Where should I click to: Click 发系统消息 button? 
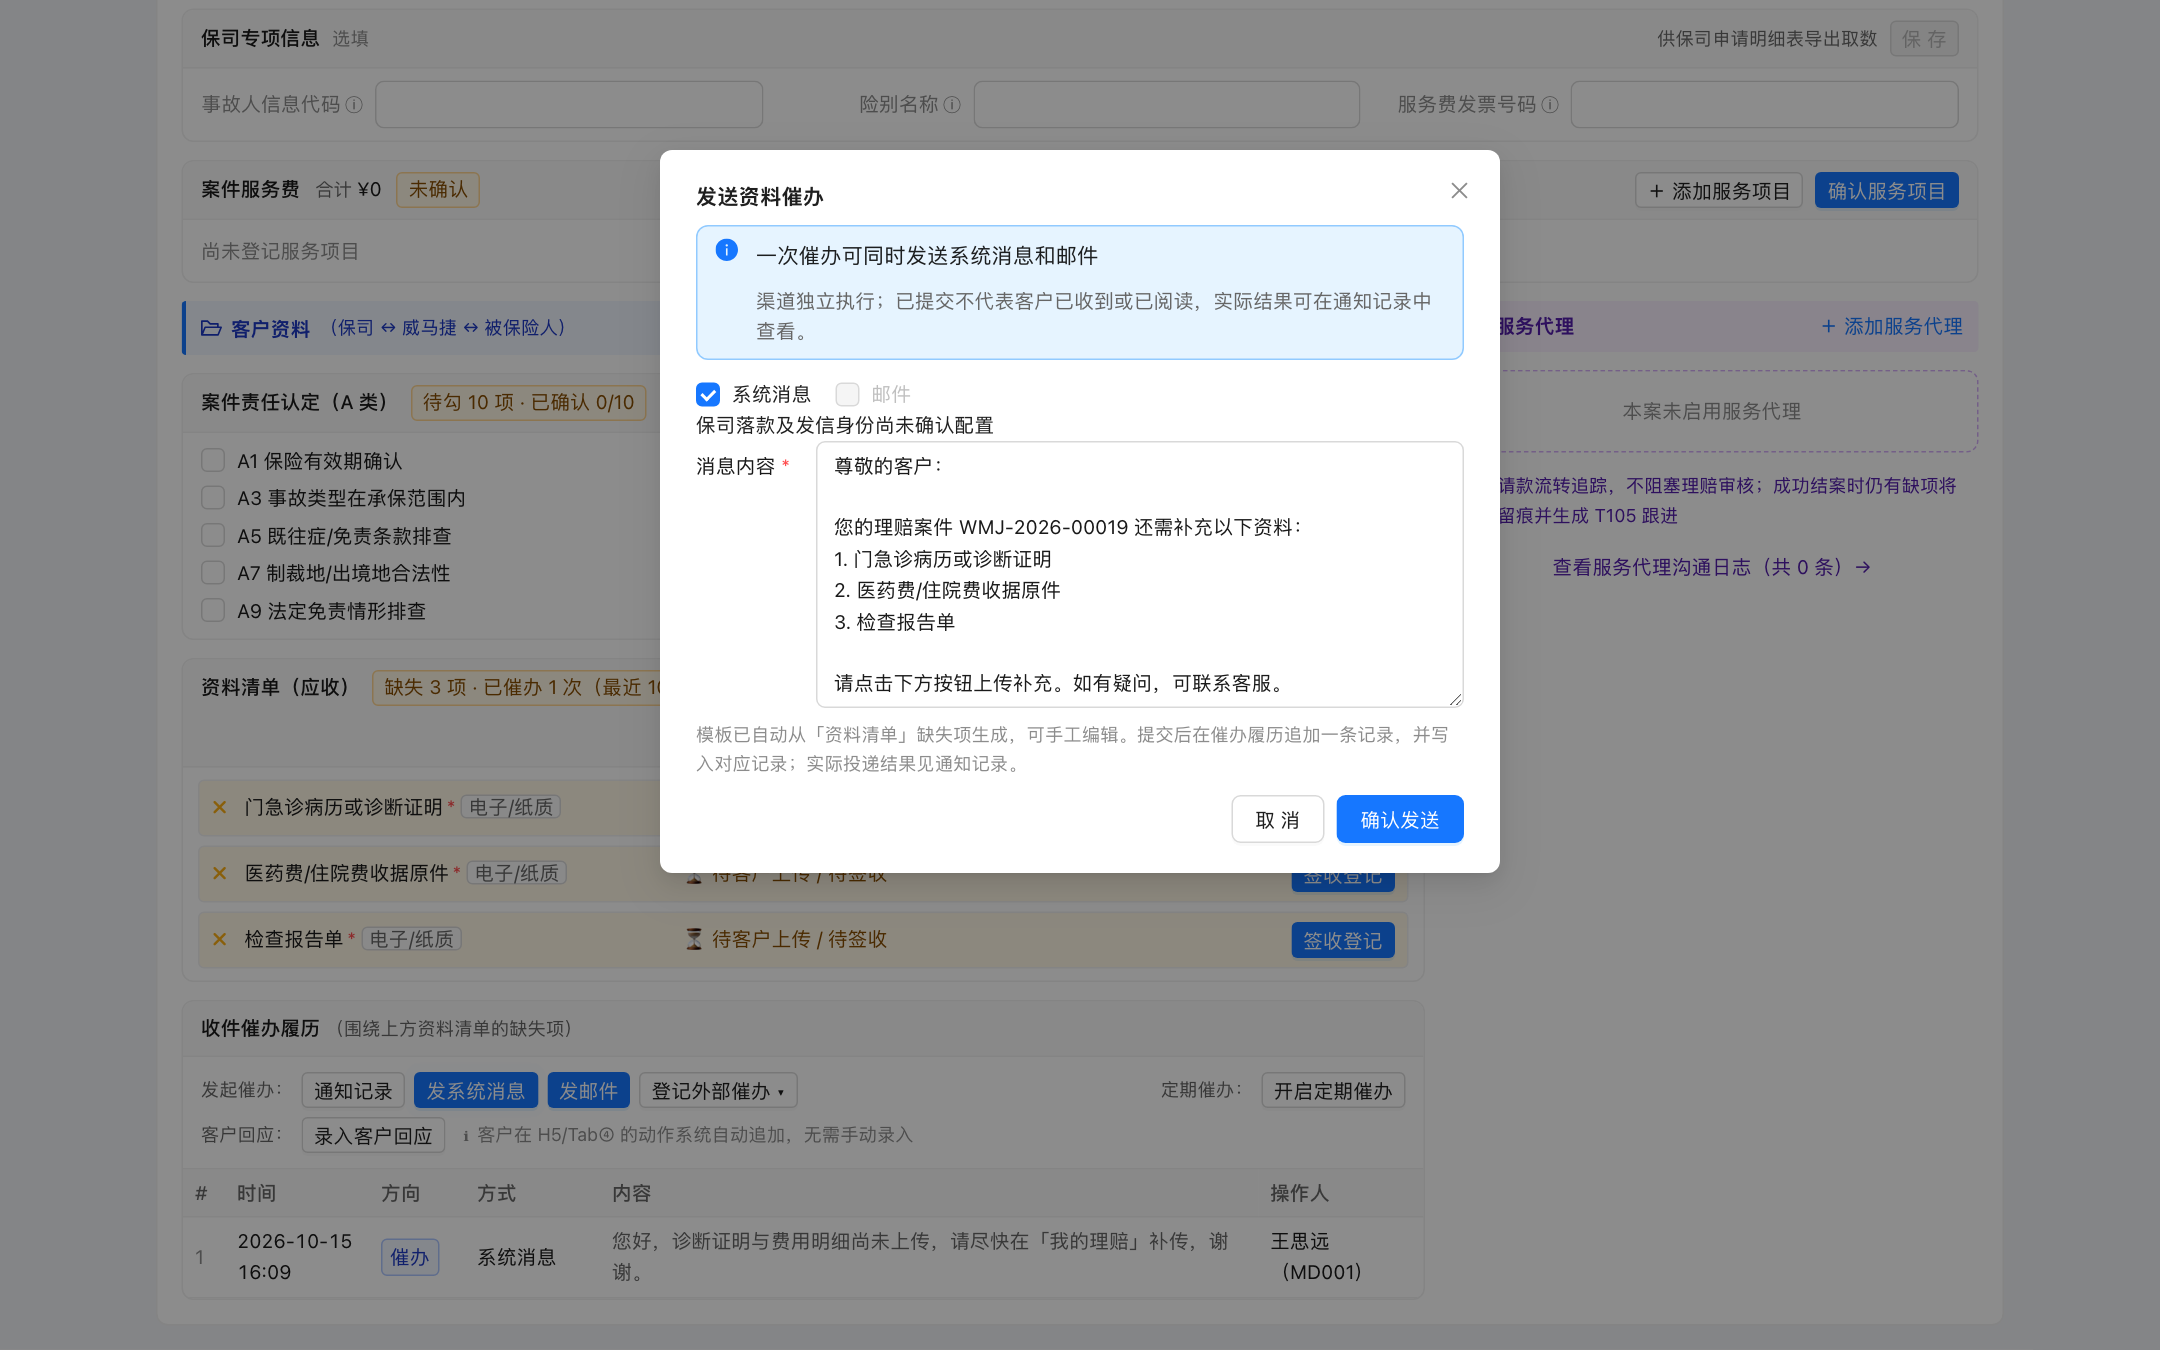(476, 1090)
